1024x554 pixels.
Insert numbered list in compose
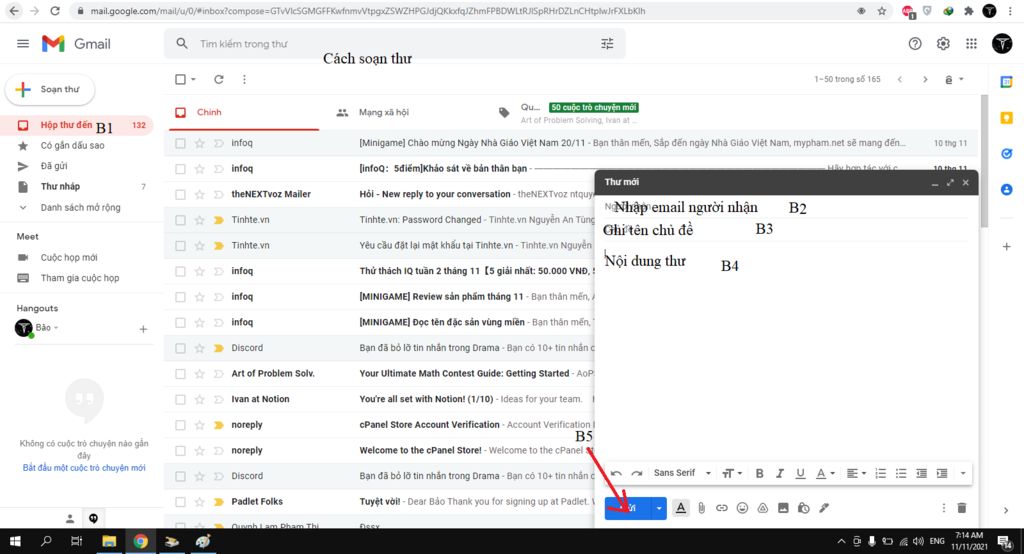pos(880,473)
